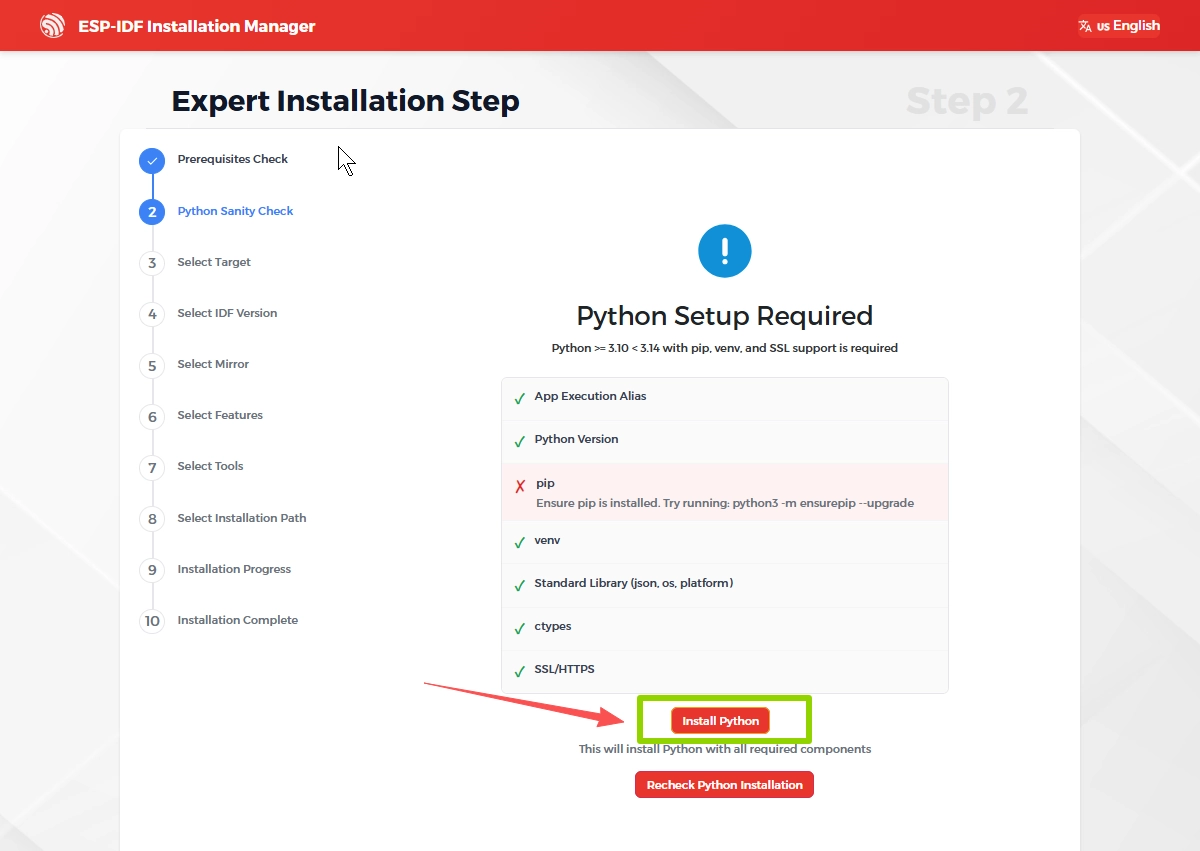Click step 6 number circle
The image size is (1200, 851).
point(152,417)
